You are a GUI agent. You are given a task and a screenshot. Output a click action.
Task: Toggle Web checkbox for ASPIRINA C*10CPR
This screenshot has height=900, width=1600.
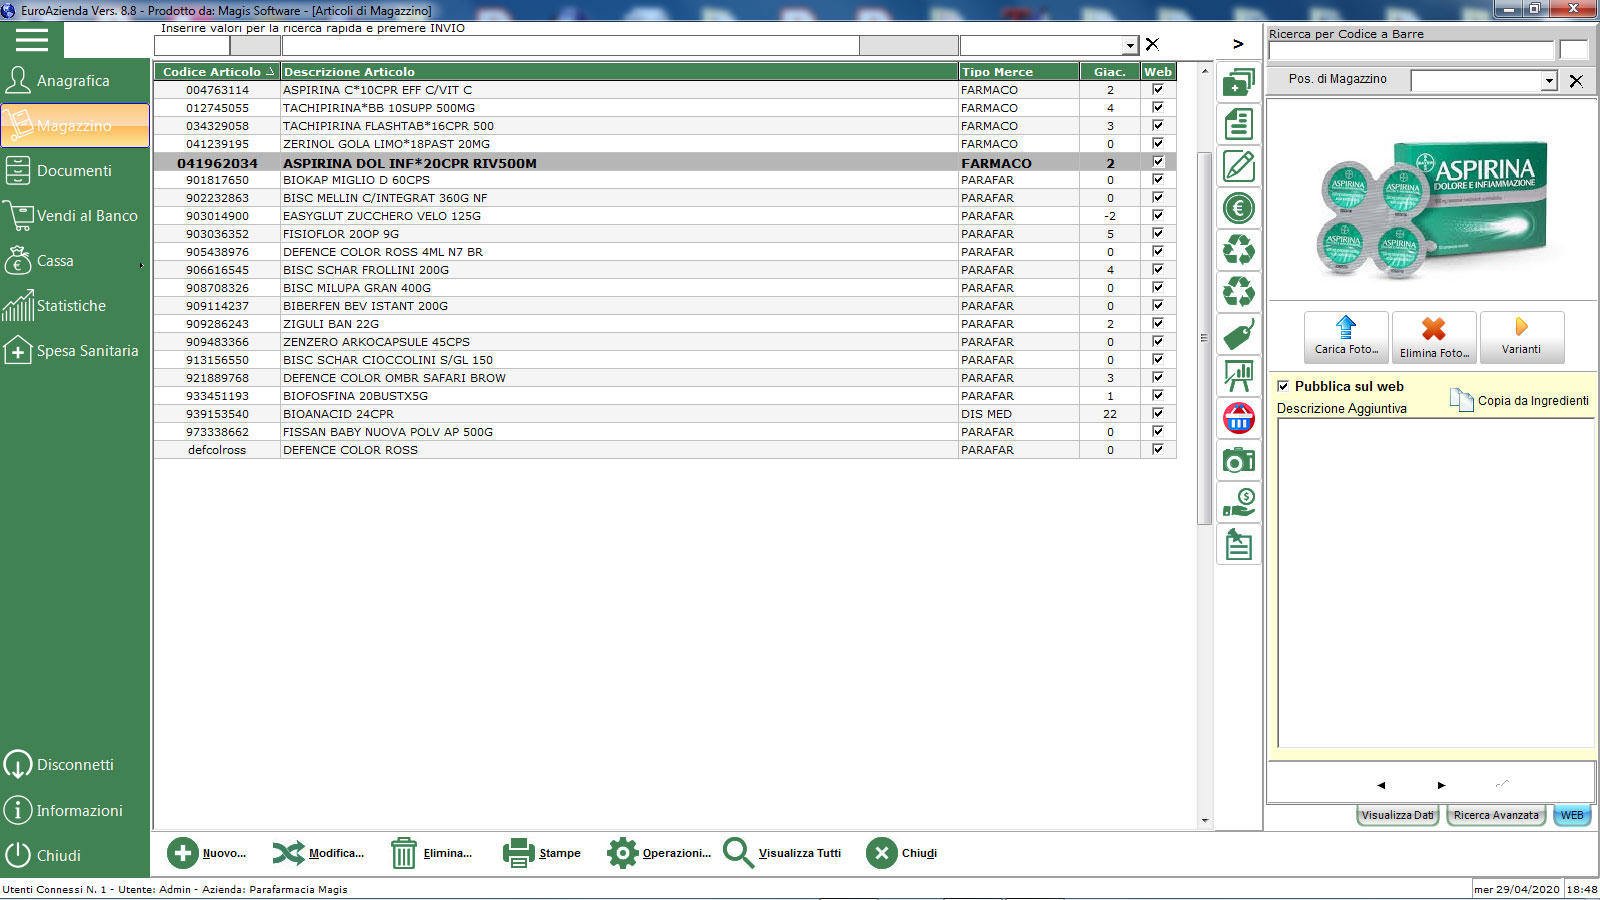click(x=1158, y=90)
